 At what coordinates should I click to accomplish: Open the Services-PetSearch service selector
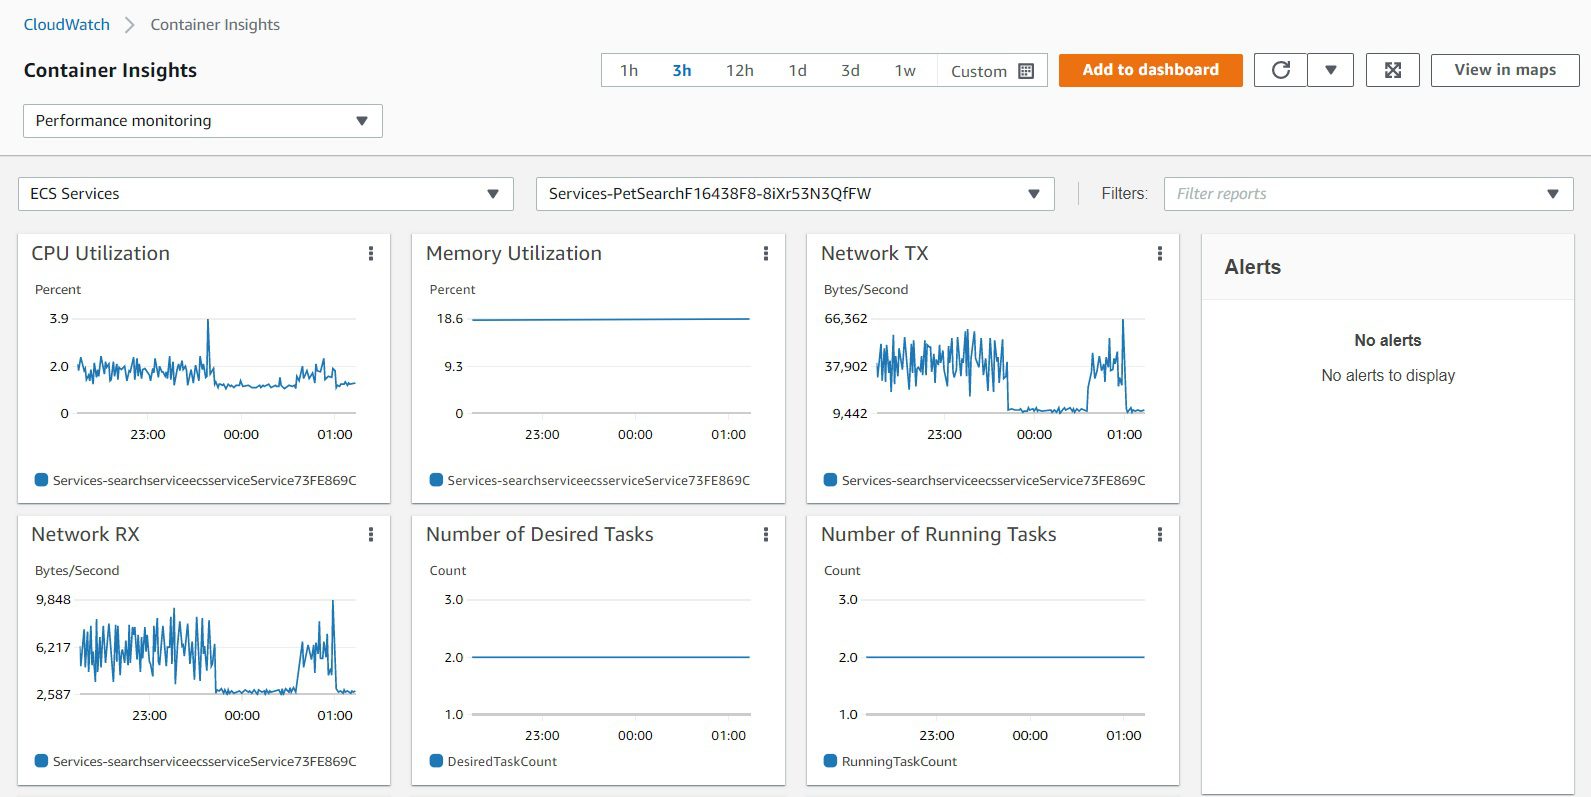[795, 194]
